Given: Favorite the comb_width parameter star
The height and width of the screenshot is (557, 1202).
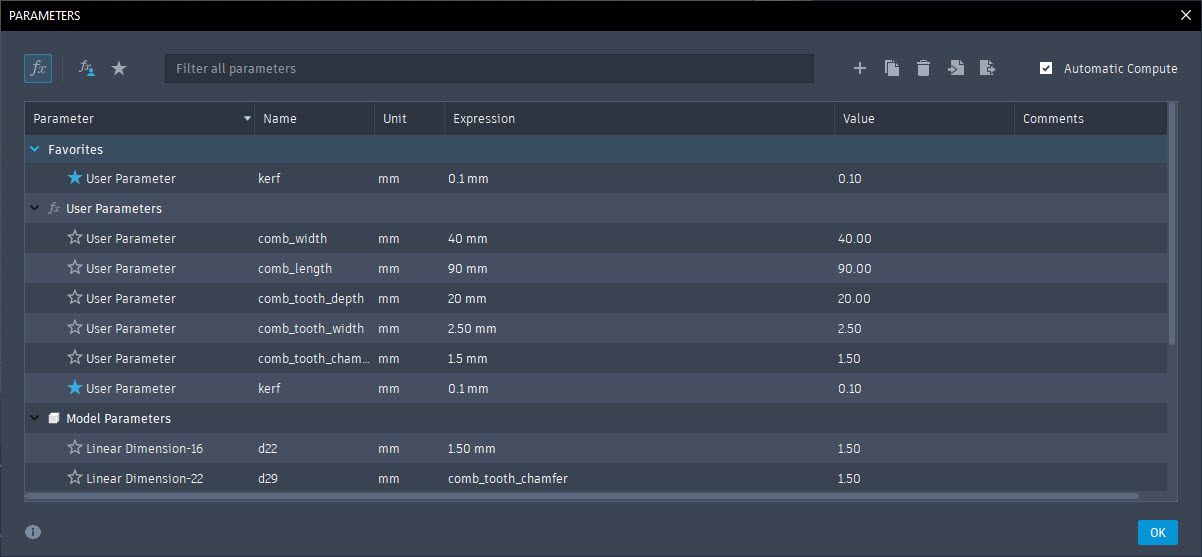Looking at the screenshot, I should pyautogui.click(x=75, y=238).
